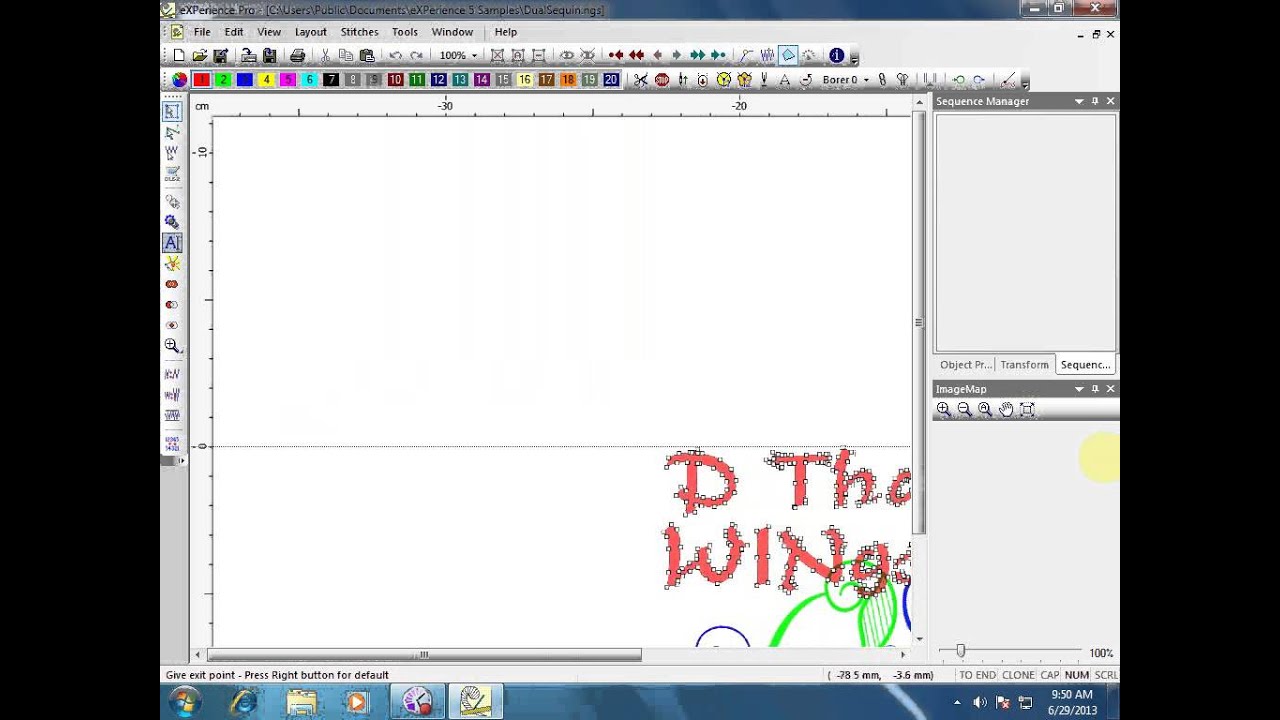The height and width of the screenshot is (720, 1280).
Task: Open Sequence Manager panel options arrow
Action: [x=1079, y=101]
